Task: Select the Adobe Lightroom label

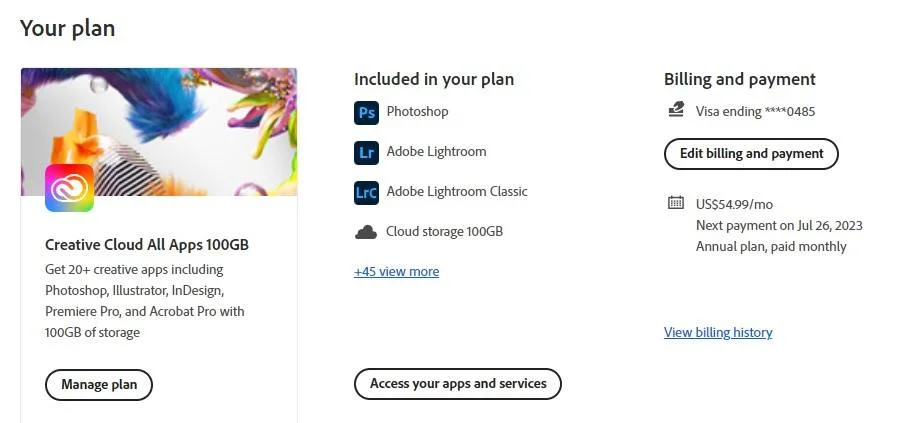Action: tap(436, 152)
